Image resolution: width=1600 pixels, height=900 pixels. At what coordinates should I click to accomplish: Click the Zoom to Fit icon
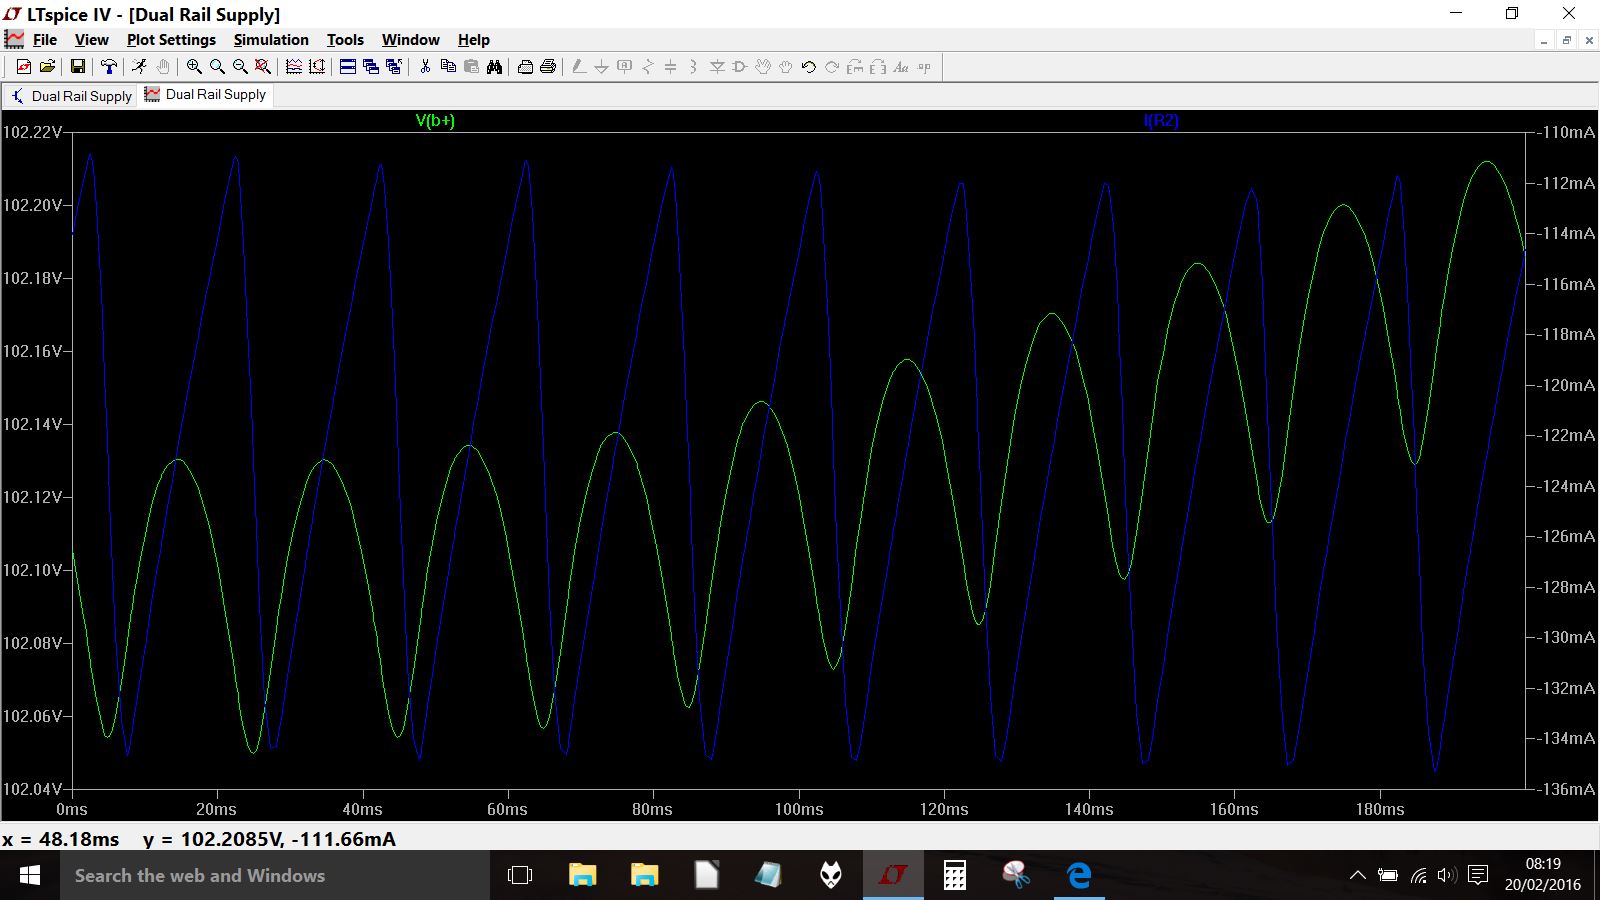pyautogui.click(x=263, y=67)
